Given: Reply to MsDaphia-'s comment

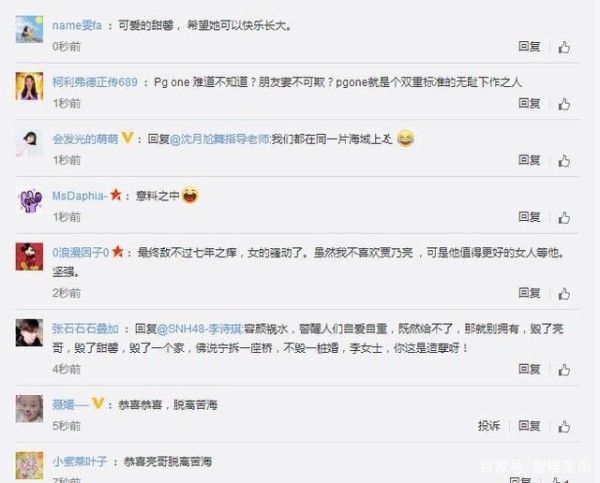Looking at the screenshot, I should click(529, 217).
